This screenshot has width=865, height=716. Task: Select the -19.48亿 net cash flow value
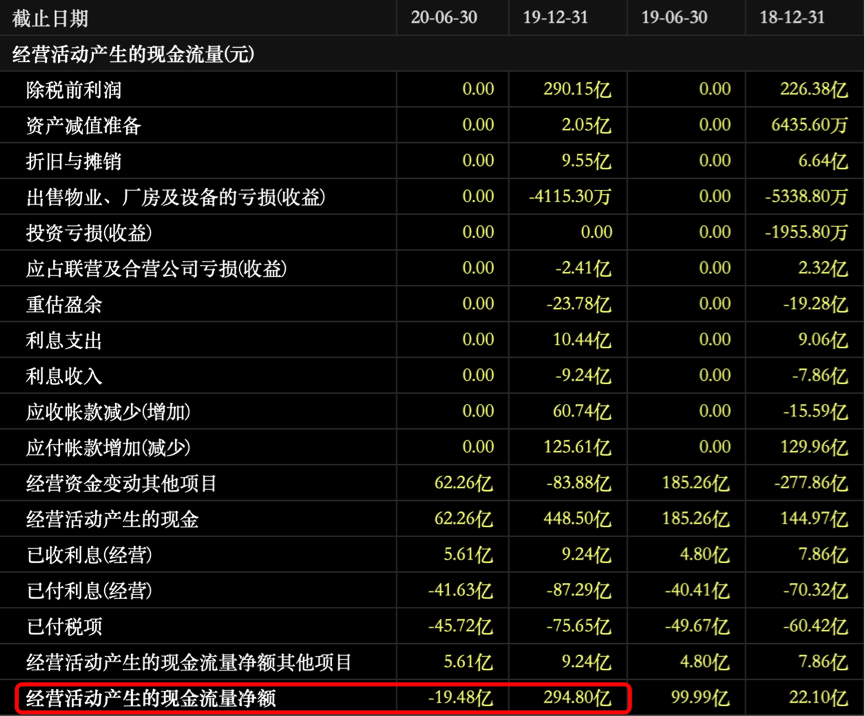tap(461, 698)
